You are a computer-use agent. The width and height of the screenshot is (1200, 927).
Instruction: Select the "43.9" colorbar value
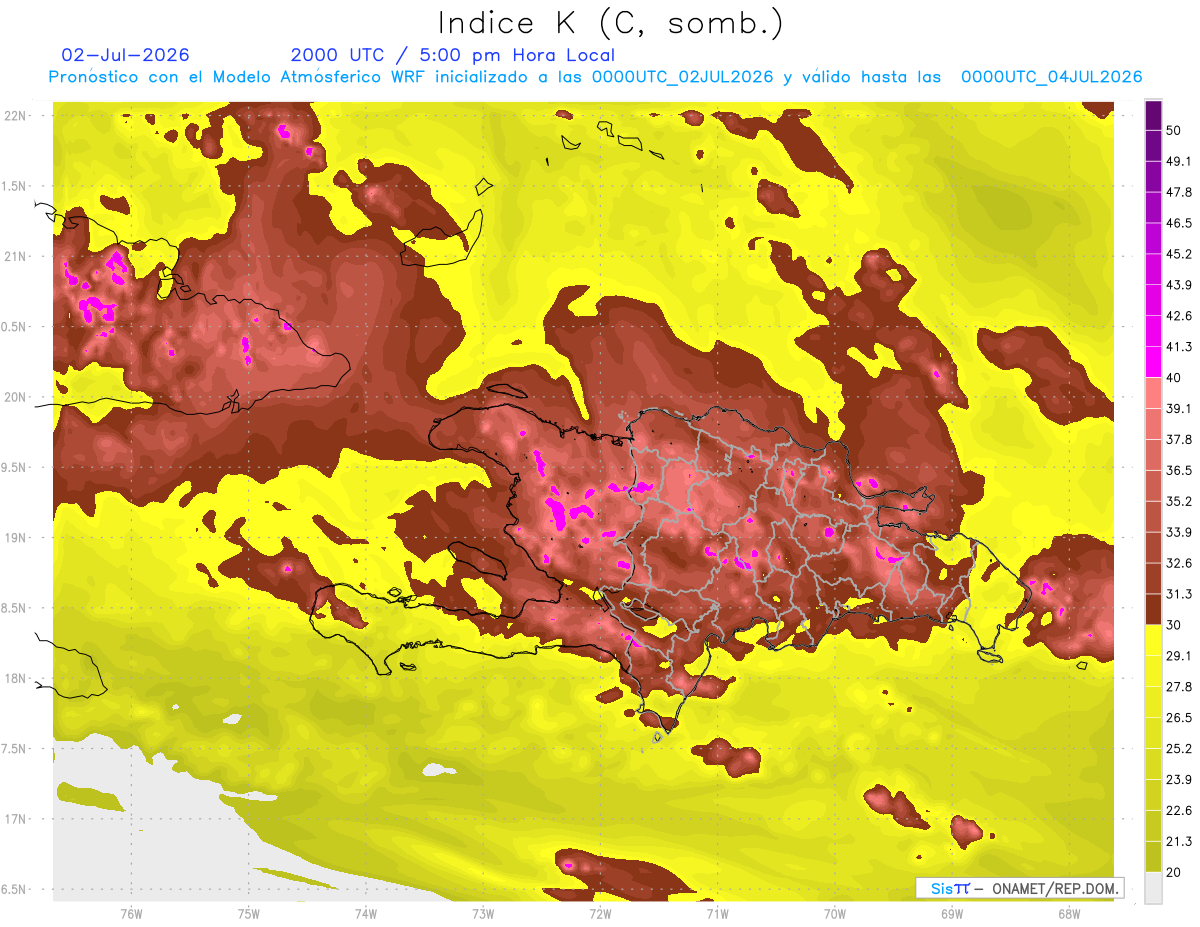(1179, 285)
